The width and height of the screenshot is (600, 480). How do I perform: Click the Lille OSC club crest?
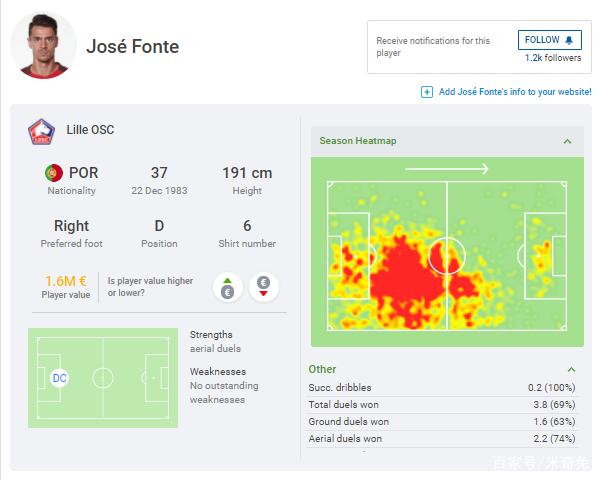pyautogui.click(x=42, y=131)
